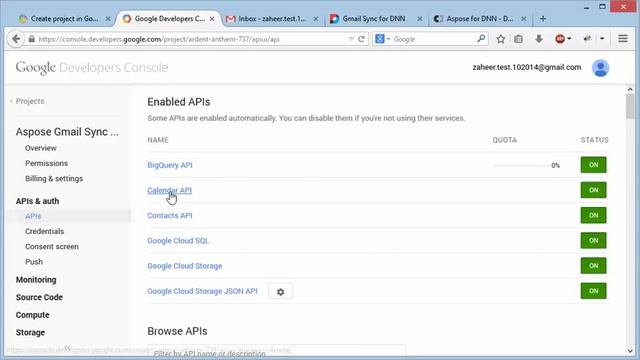Screen dimensions: 640x360
Task: Open the Google Cloud SQL link
Action: pyautogui.click(x=178, y=241)
